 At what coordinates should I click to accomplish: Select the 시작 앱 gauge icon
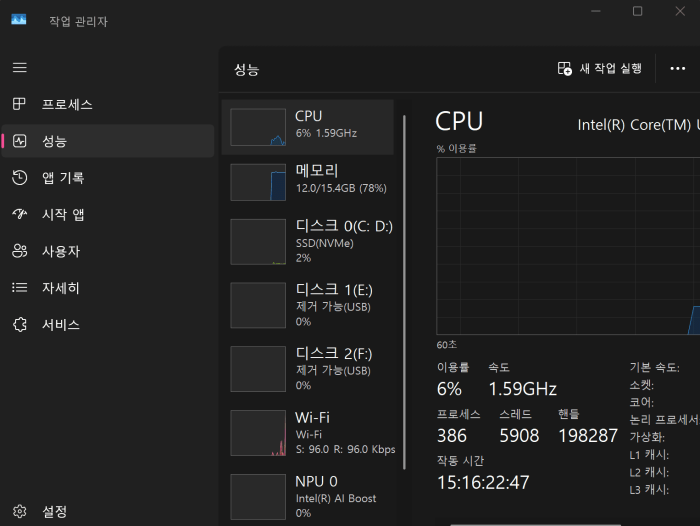20,214
